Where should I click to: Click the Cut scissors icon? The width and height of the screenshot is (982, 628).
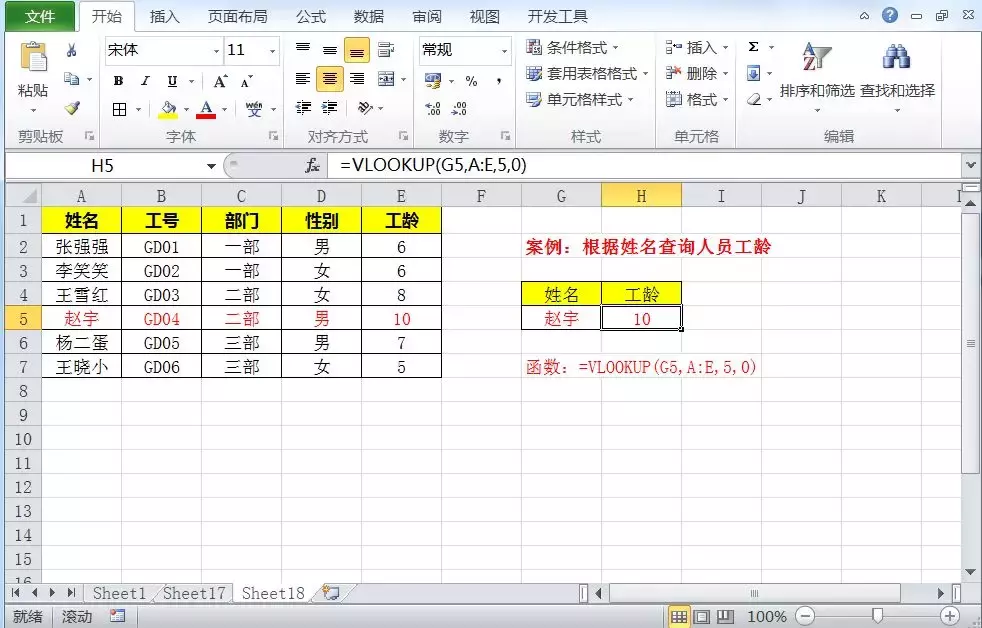pyautogui.click(x=71, y=50)
